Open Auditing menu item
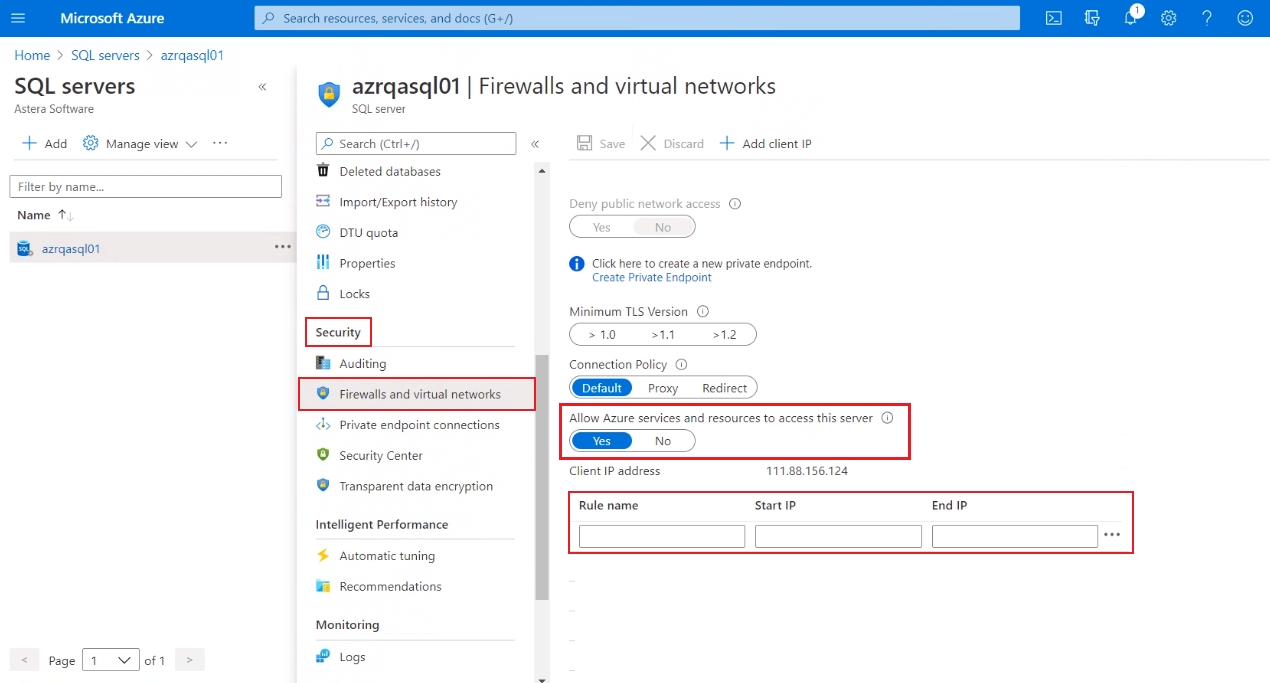Screen dimensions: 1270x683 (362, 364)
